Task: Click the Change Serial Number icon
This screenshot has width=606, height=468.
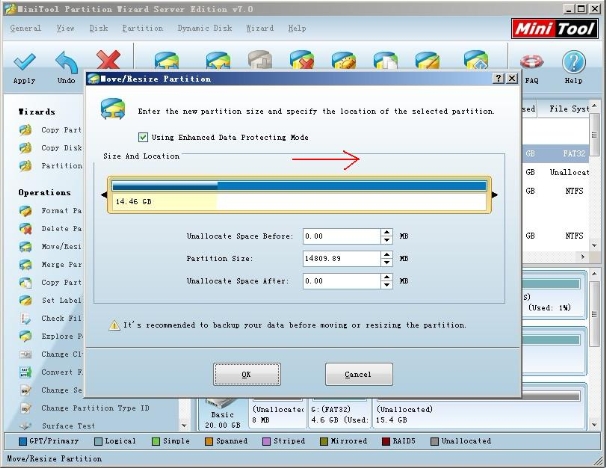Action: click(x=26, y=390)
